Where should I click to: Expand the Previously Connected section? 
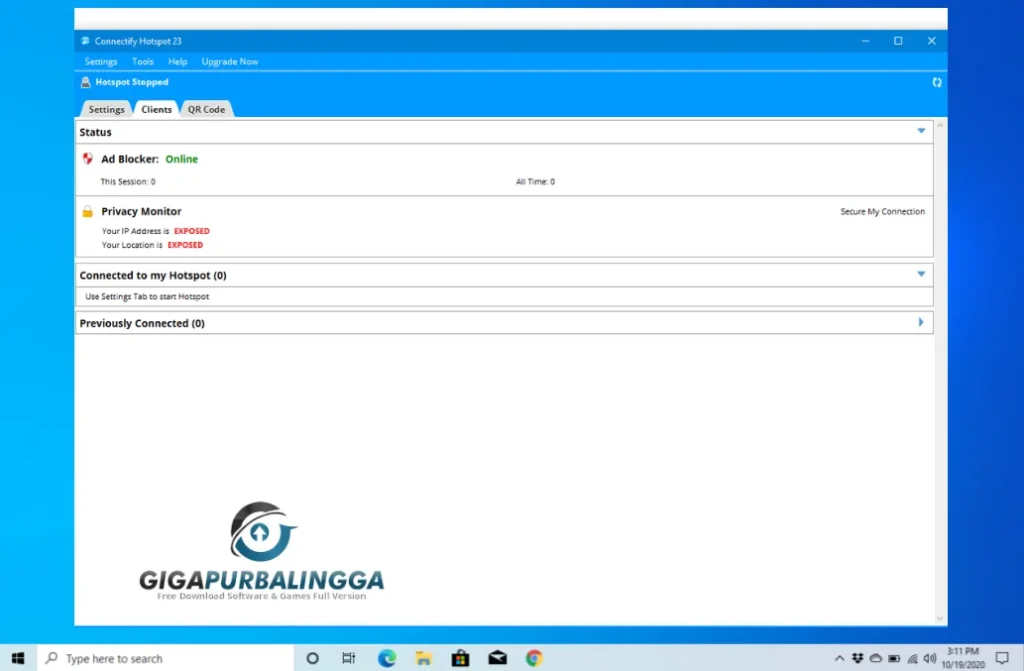[x=921, y=323]
